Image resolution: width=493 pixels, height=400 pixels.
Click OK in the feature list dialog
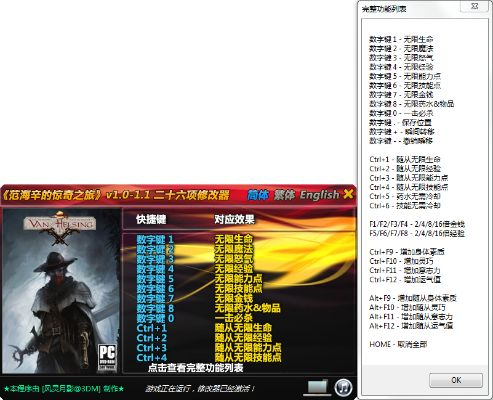click(x=456, y=380)
